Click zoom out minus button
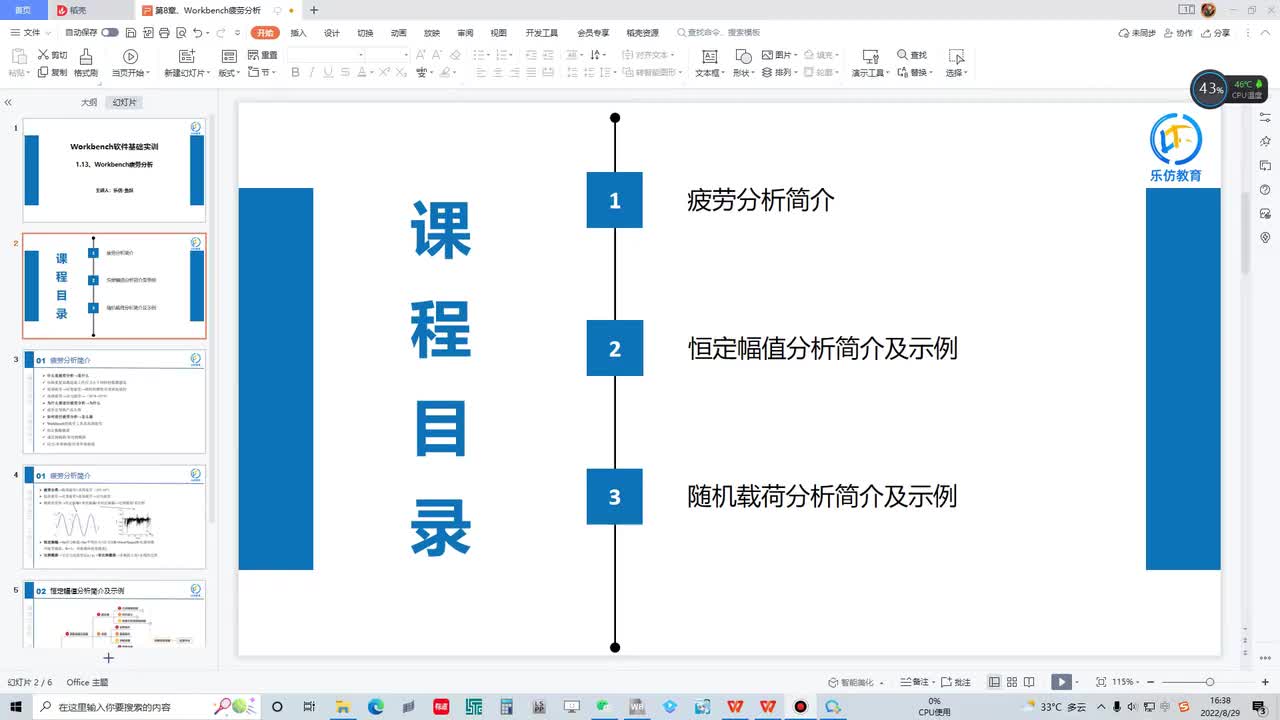1280x720 pixels. click(x=1152, y=682)
